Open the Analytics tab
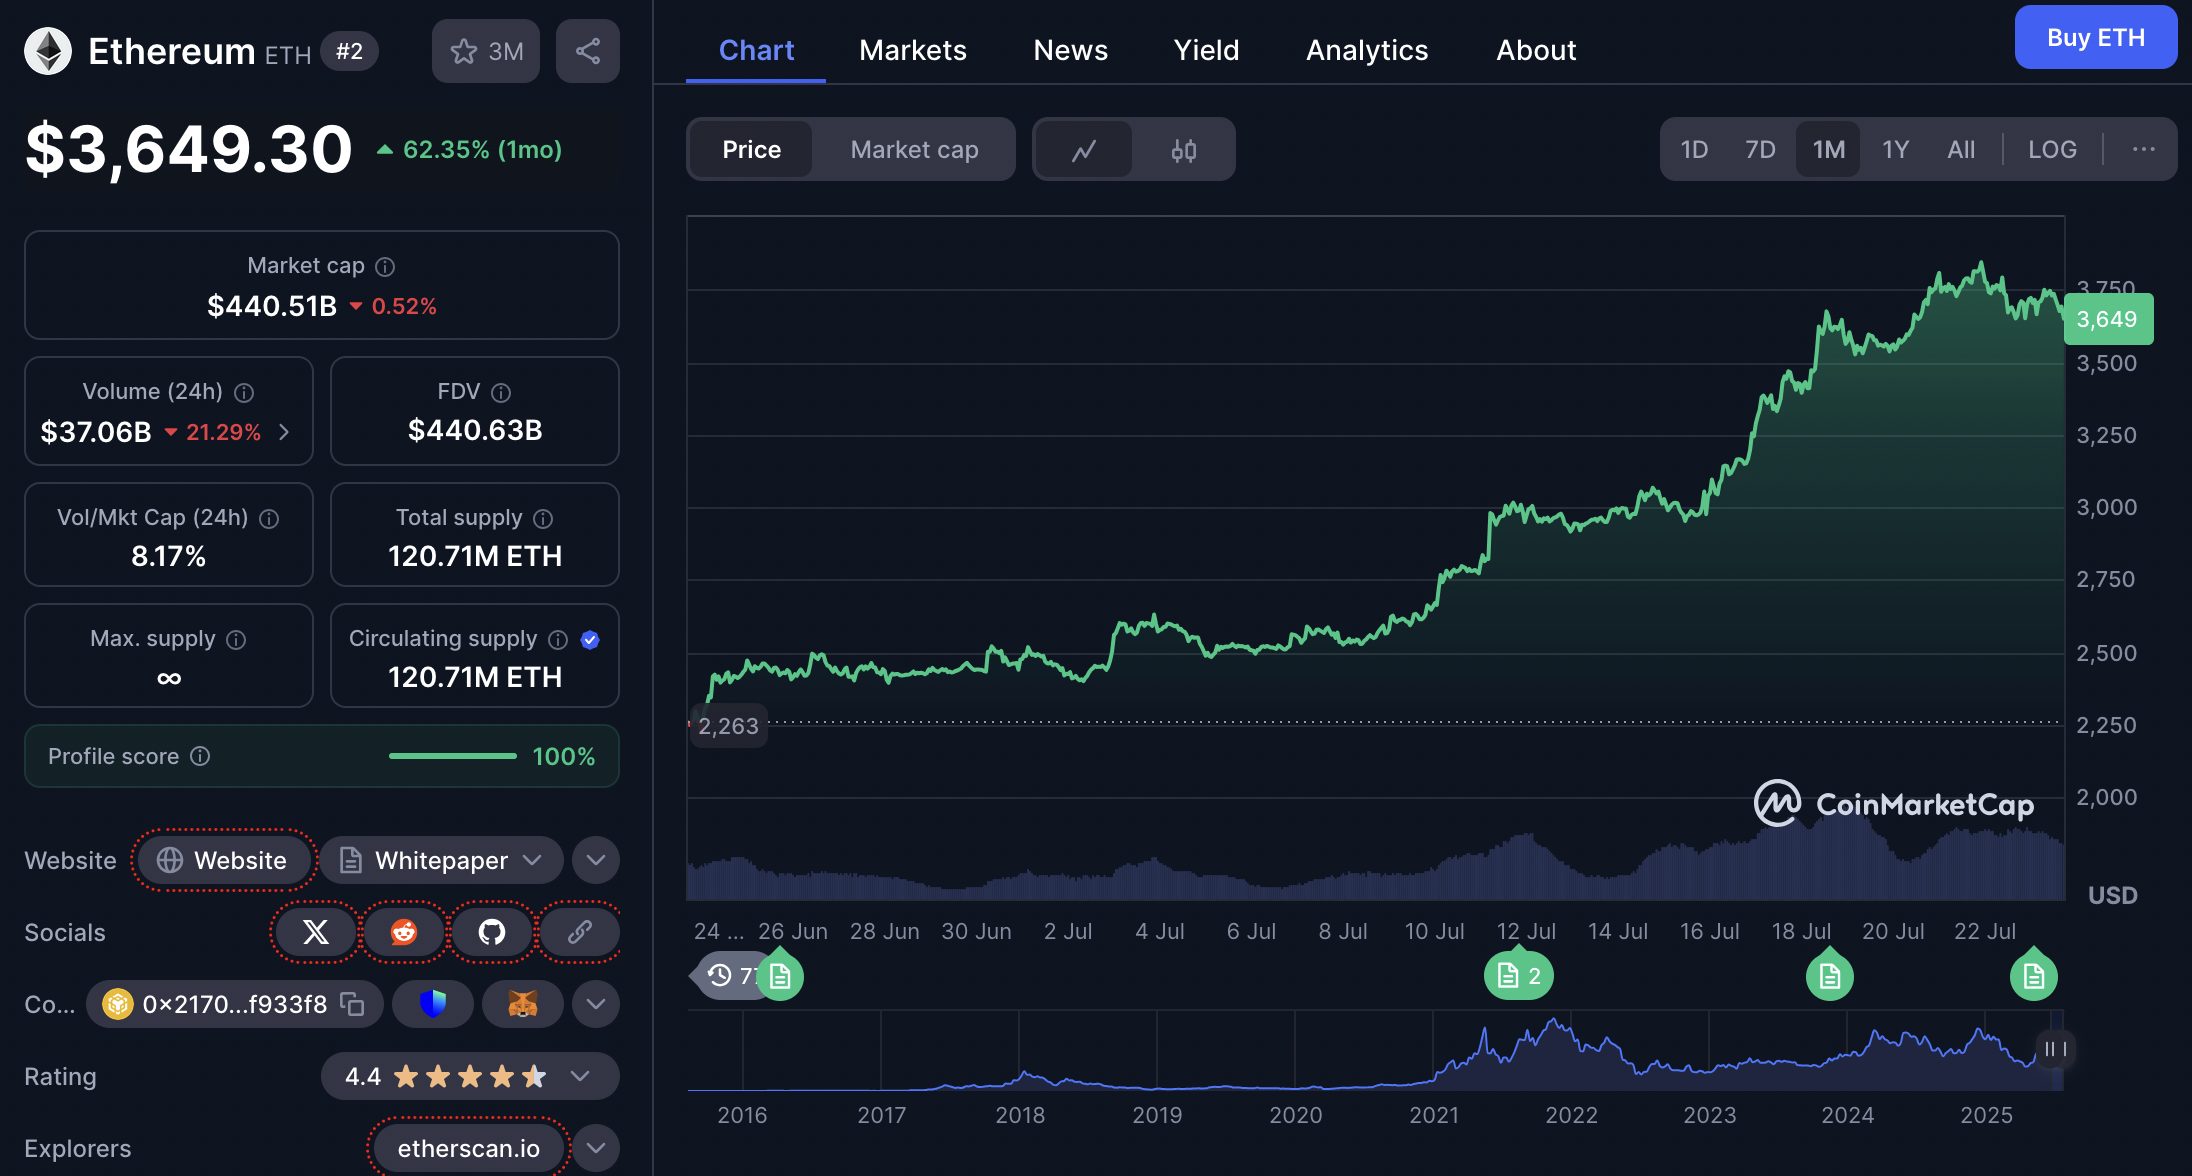 tap(1367, 50)
